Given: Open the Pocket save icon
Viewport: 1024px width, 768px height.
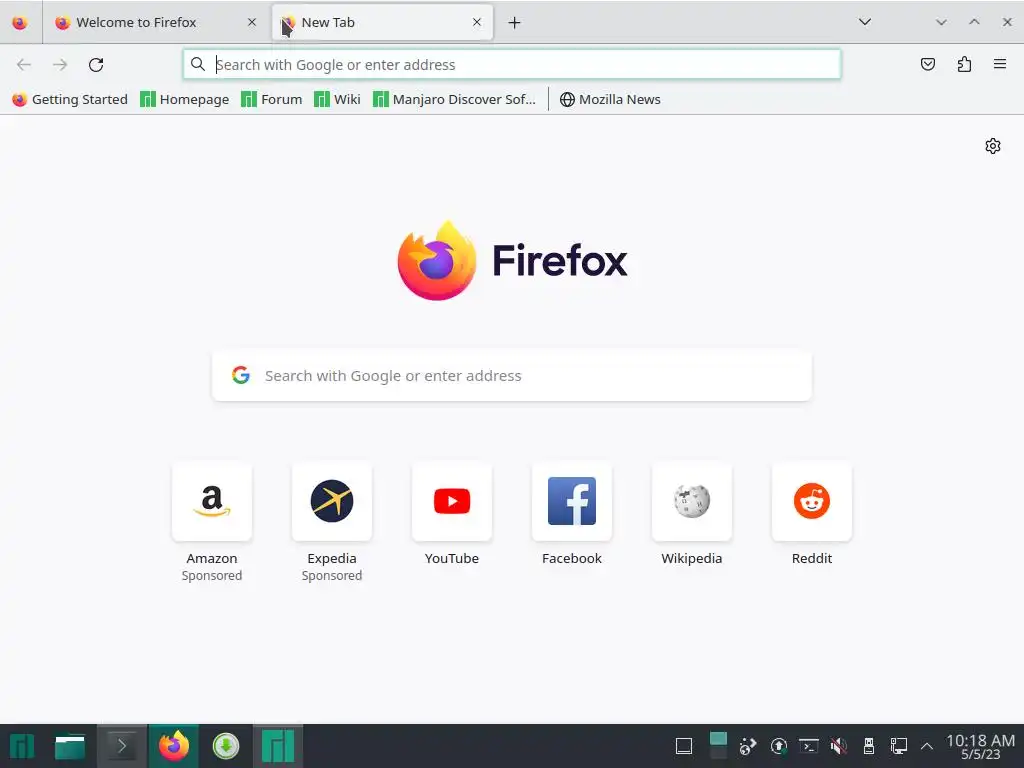Looking at the screenshot, I should (927, 64).
